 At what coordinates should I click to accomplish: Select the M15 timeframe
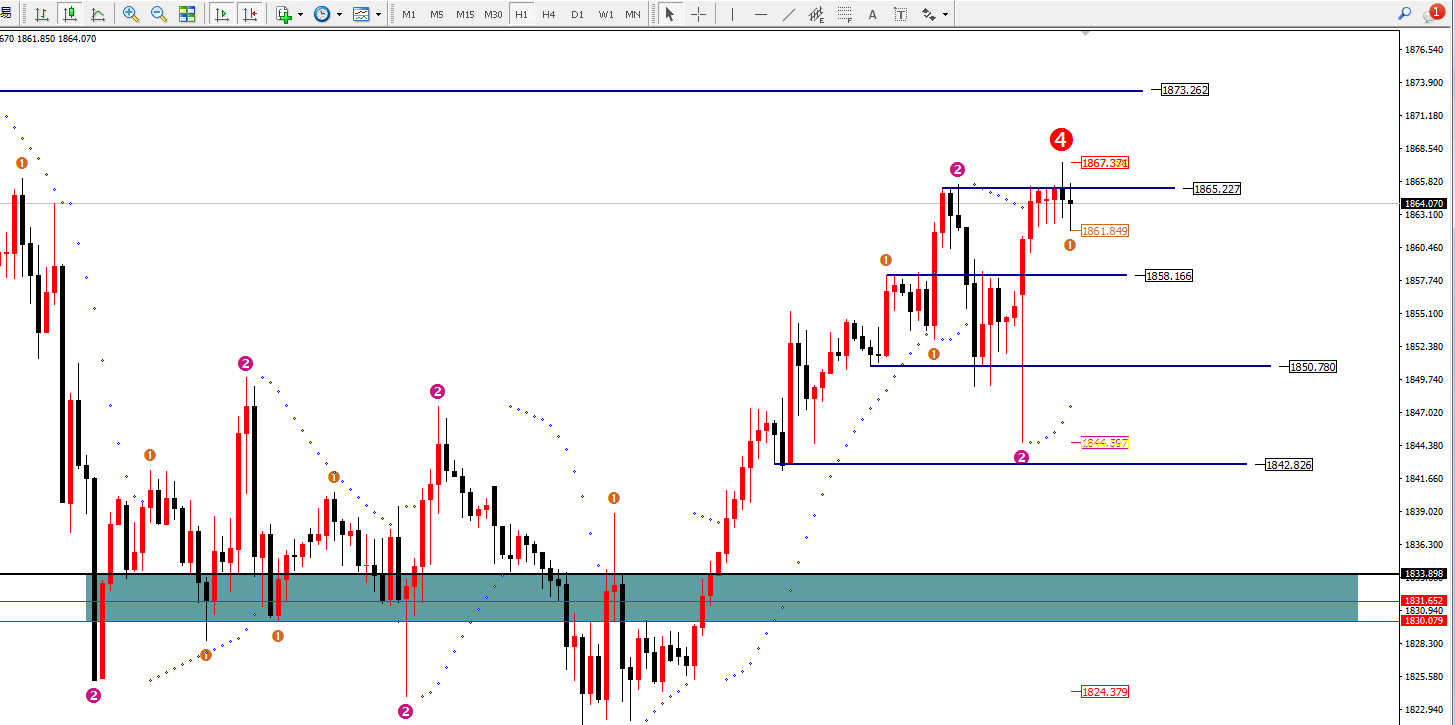click(x=465, y=15)
